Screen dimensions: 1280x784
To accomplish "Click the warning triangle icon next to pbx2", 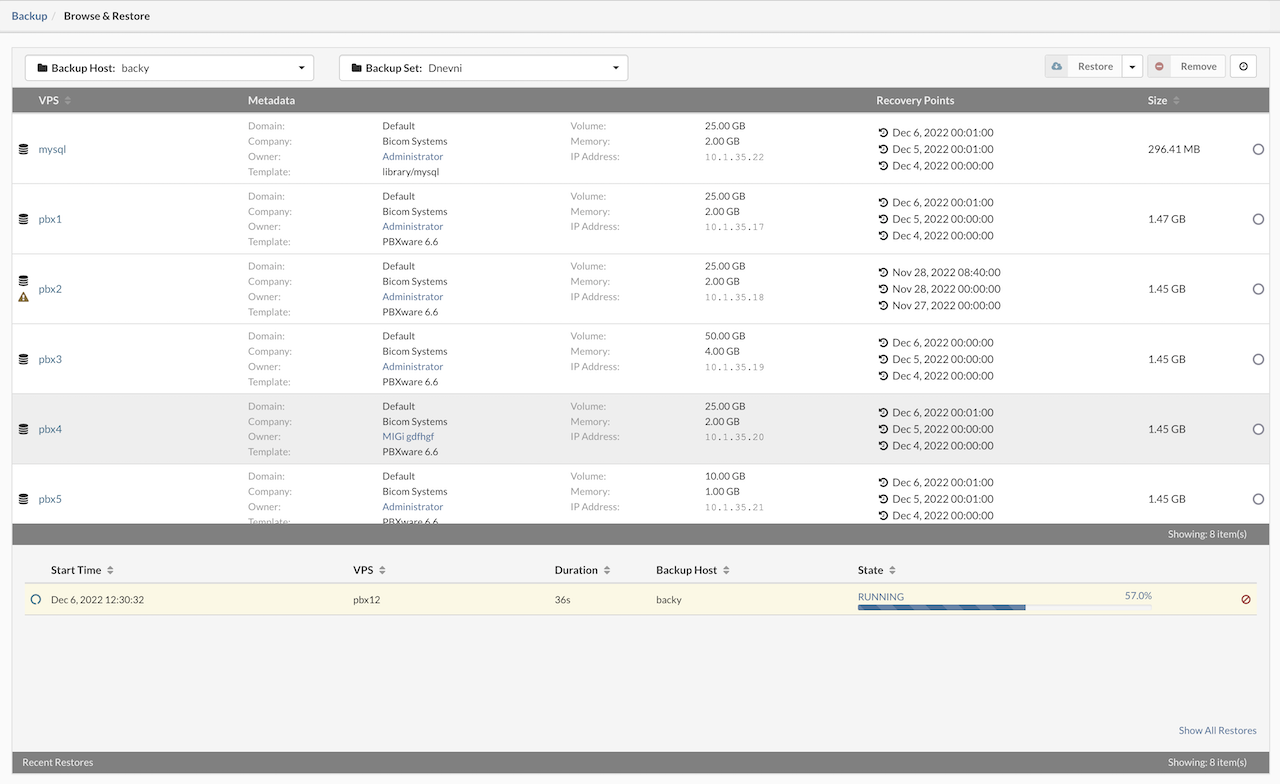I will [24, 297].
